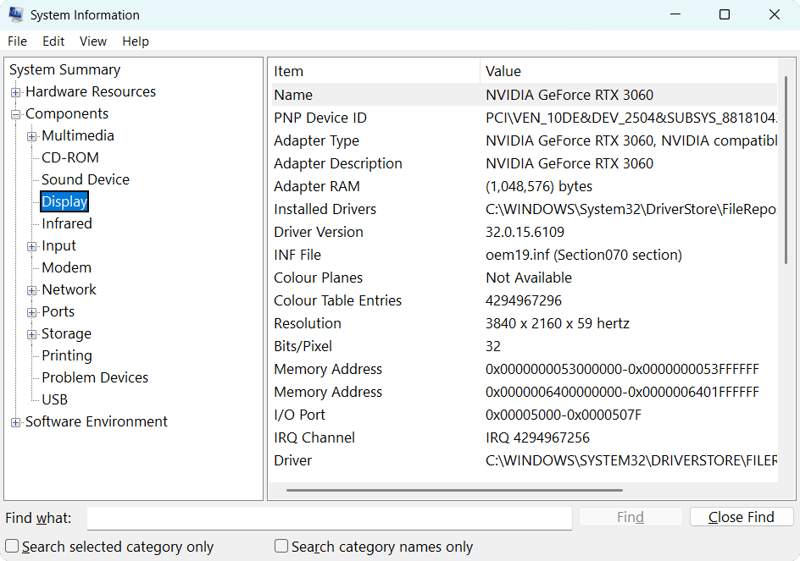Click the value 32.0.15.6109
The image size is (800, 561).
tap(525, 232)
